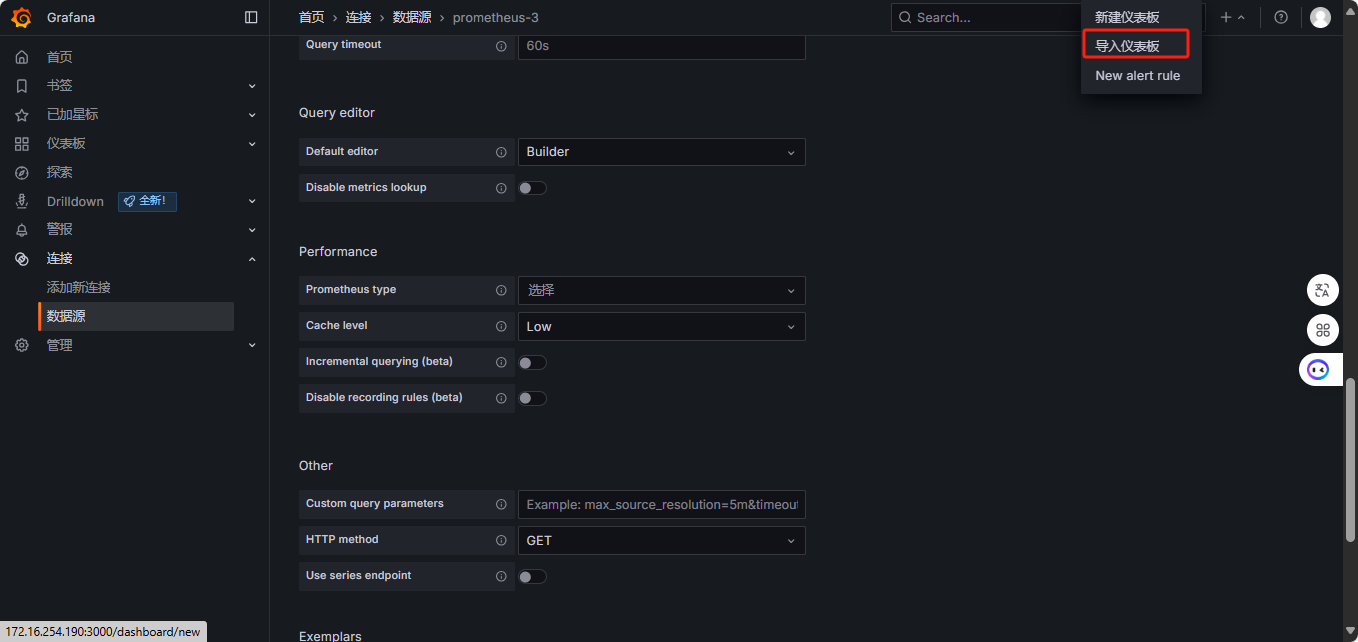Show info for Disable metrics lookup
The width and height of the screenshot is (1358, 642).
501,188
